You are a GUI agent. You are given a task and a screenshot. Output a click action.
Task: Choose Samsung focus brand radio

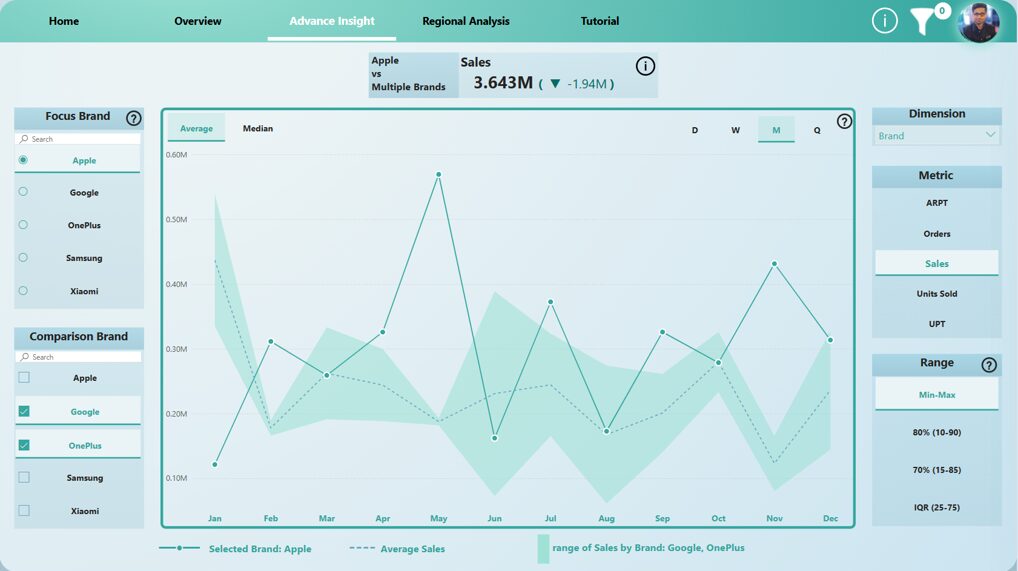click(23, 257)
